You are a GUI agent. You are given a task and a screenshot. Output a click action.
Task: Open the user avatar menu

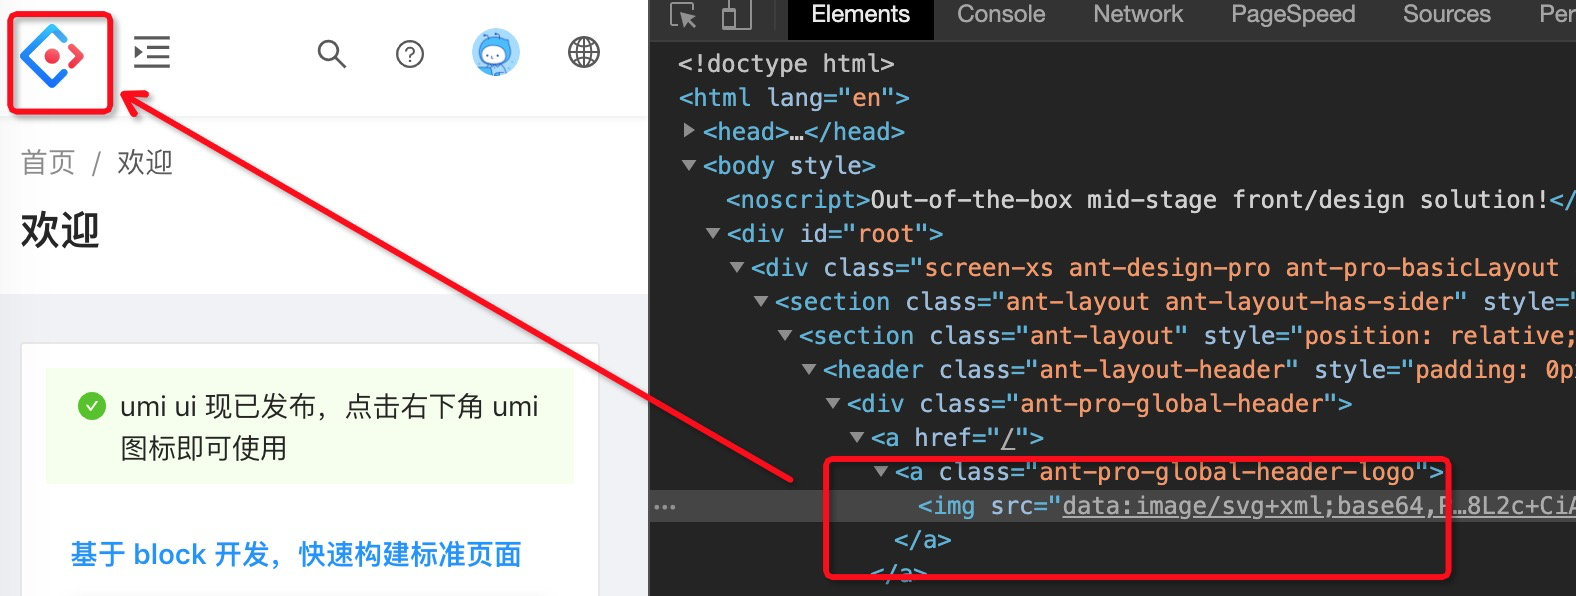[496, 52]
